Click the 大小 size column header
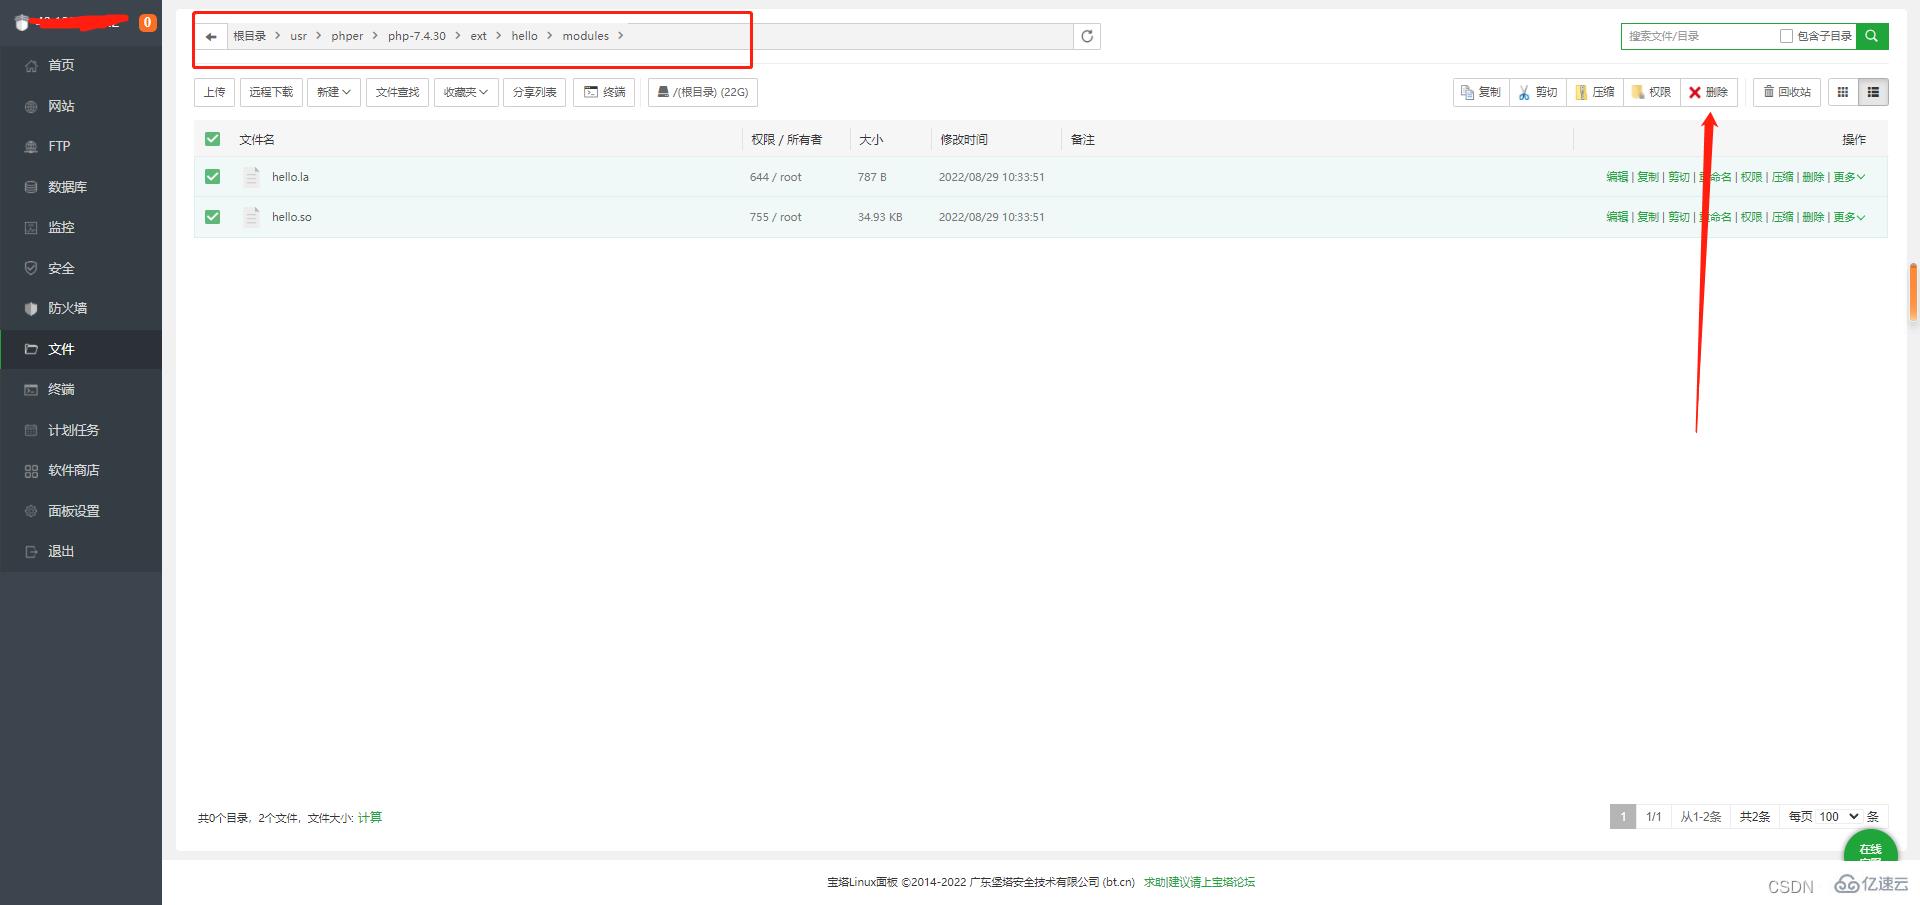 tap(871, 140)
